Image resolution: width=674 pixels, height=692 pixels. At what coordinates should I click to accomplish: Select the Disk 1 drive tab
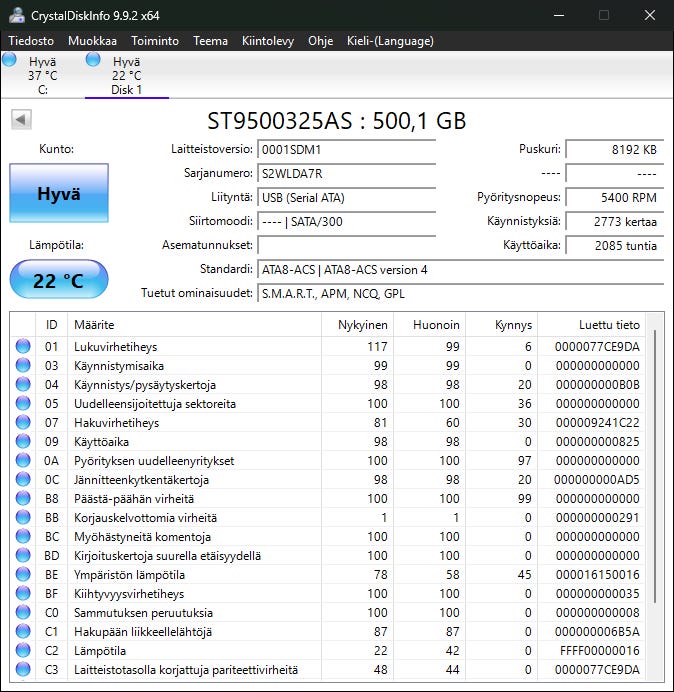click(x=127, y=75)
